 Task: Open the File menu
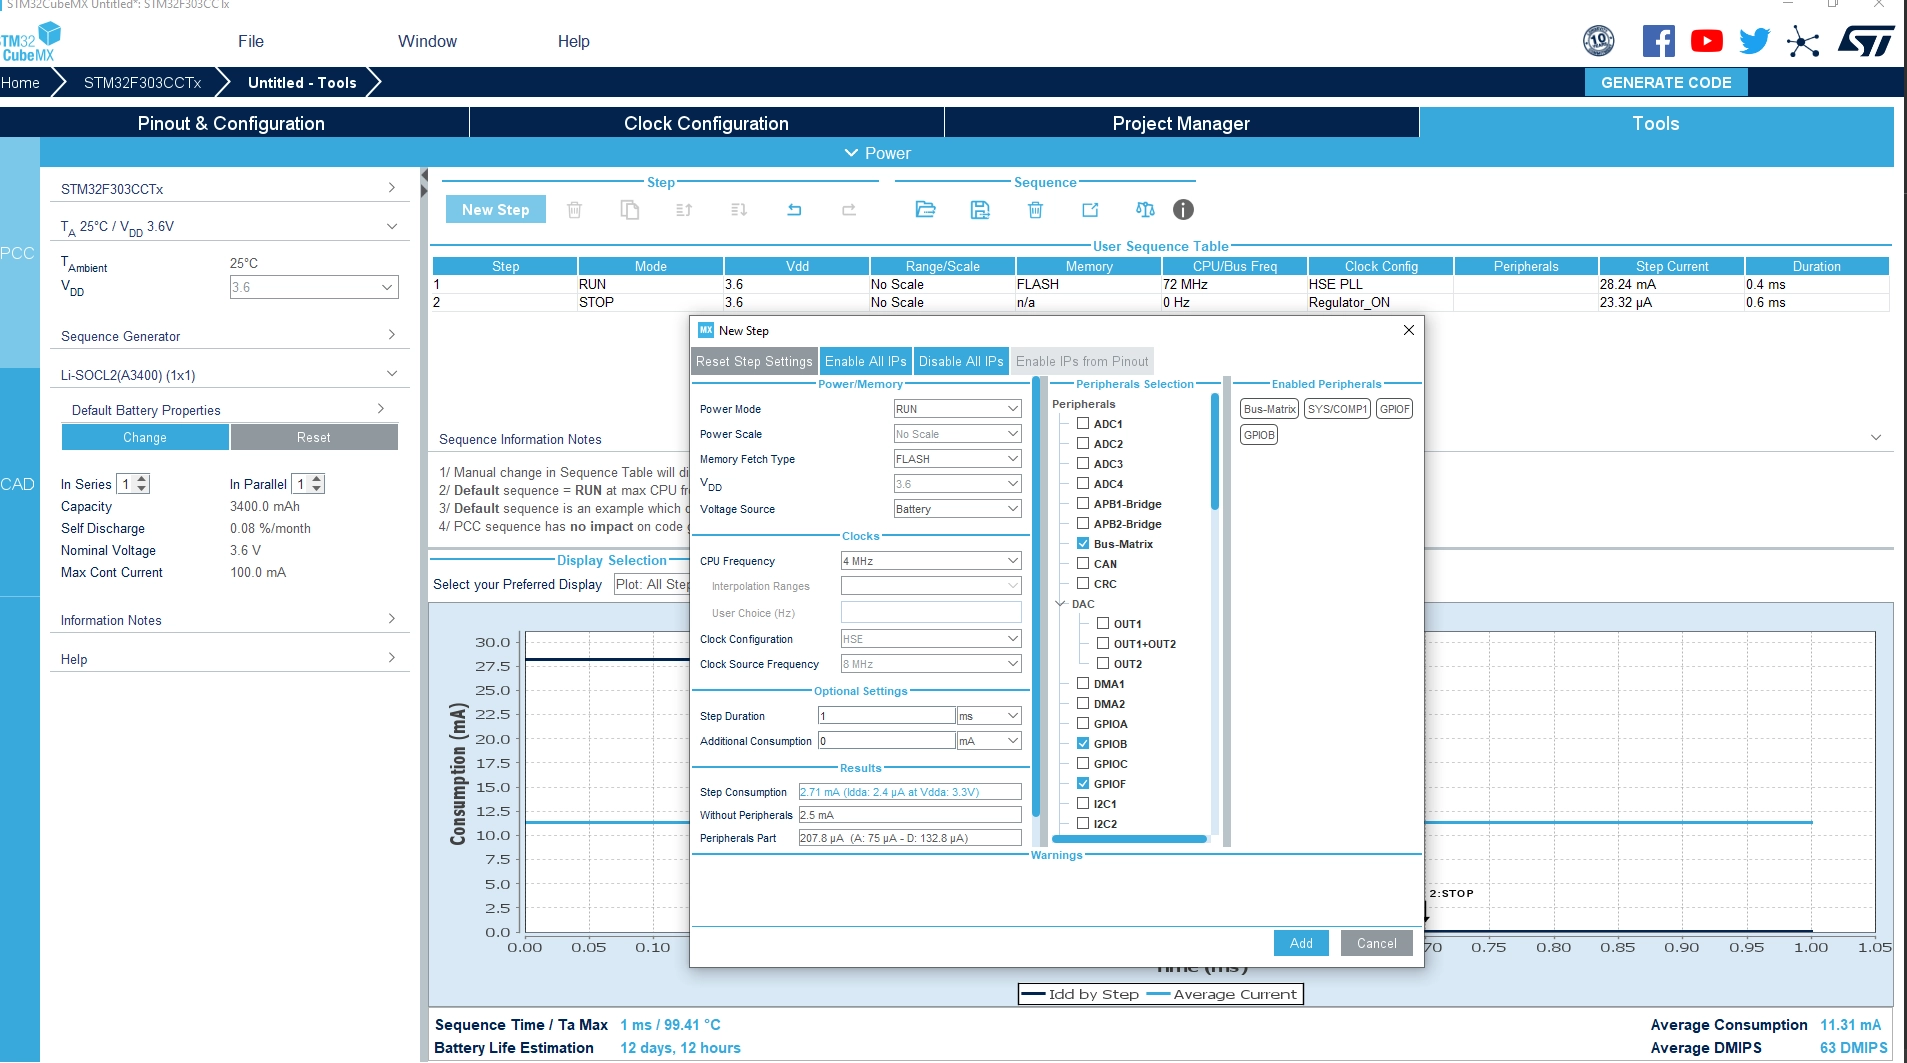251,41
